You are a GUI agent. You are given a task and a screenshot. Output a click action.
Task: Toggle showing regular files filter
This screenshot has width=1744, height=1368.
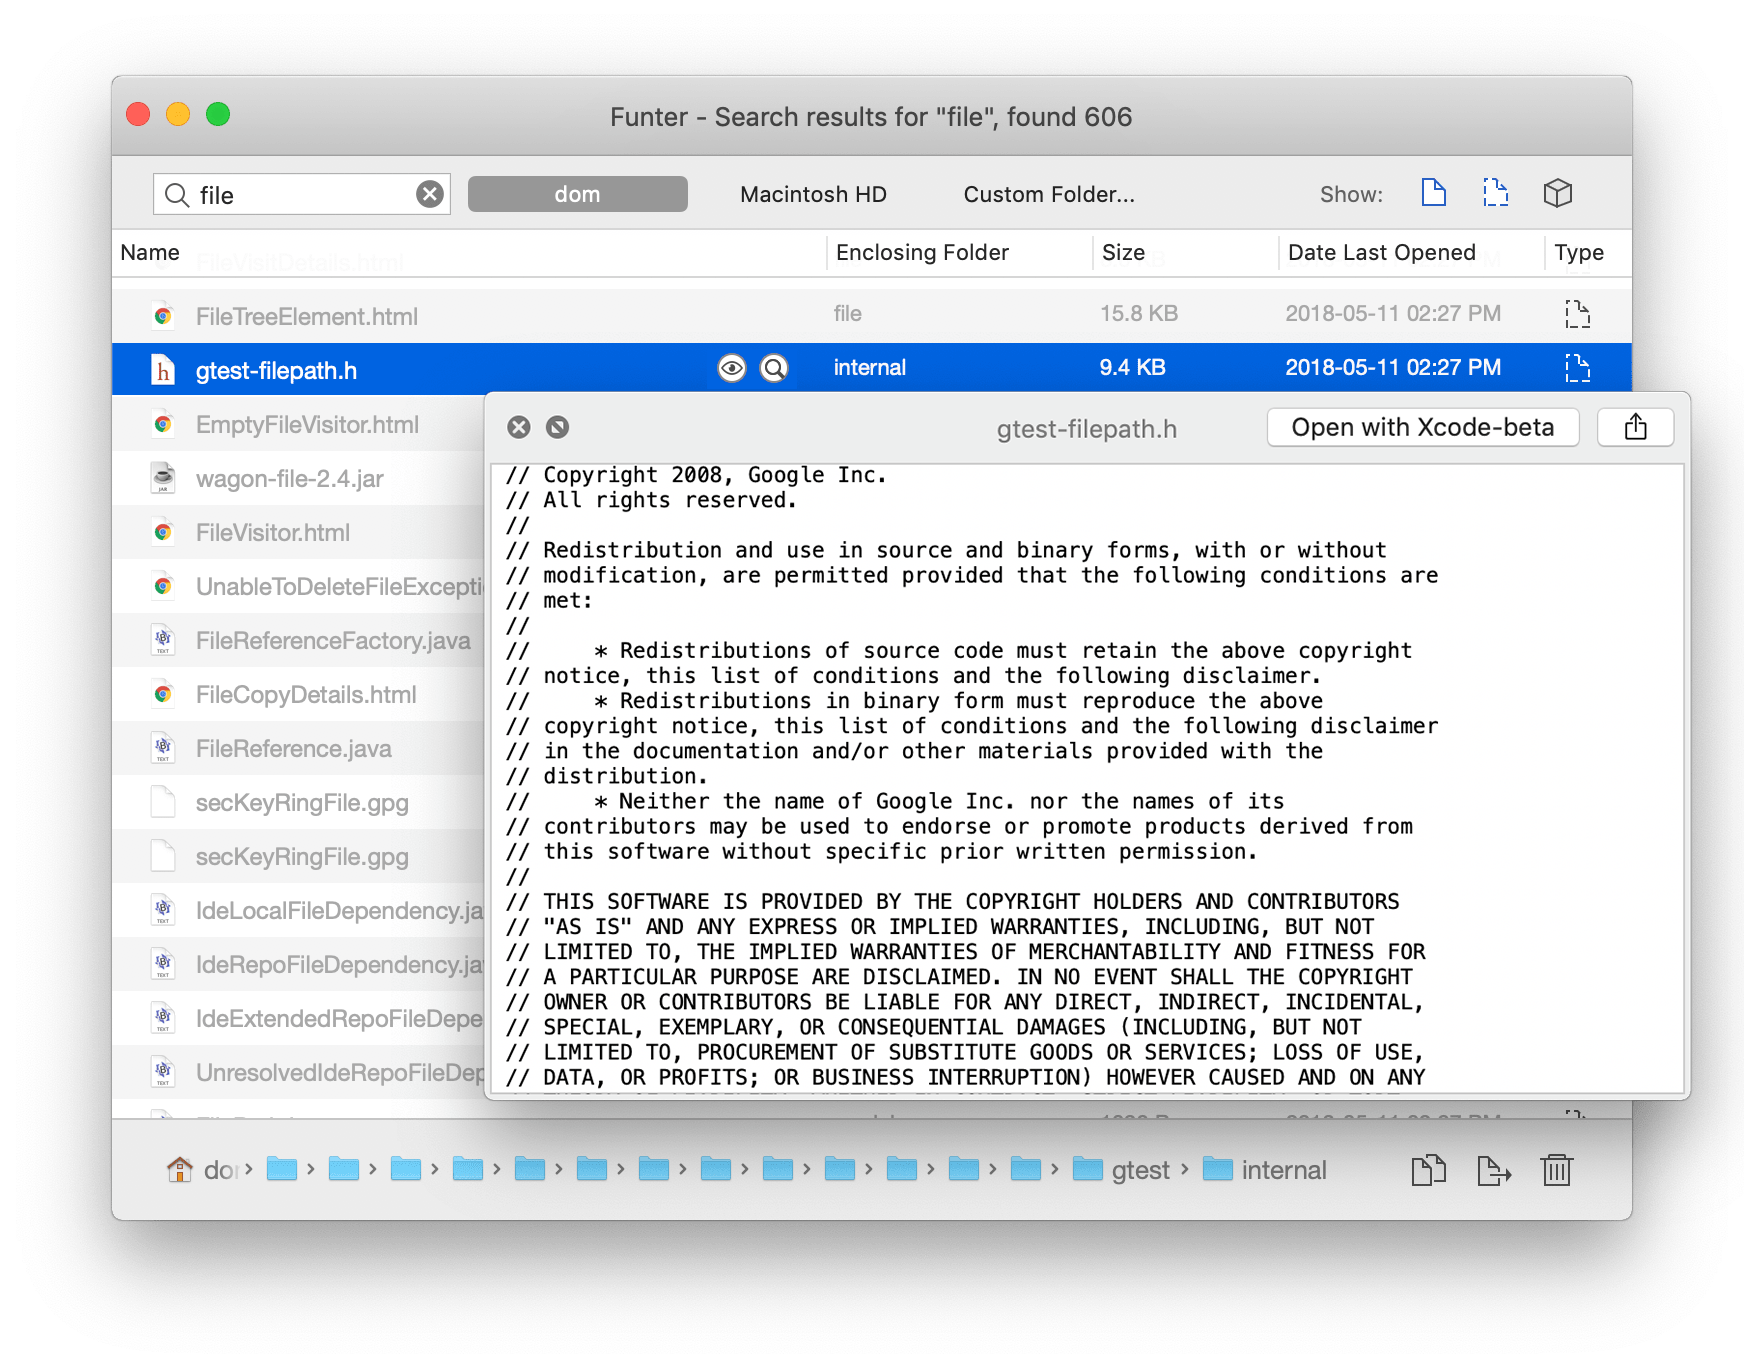pos(1434,192)
